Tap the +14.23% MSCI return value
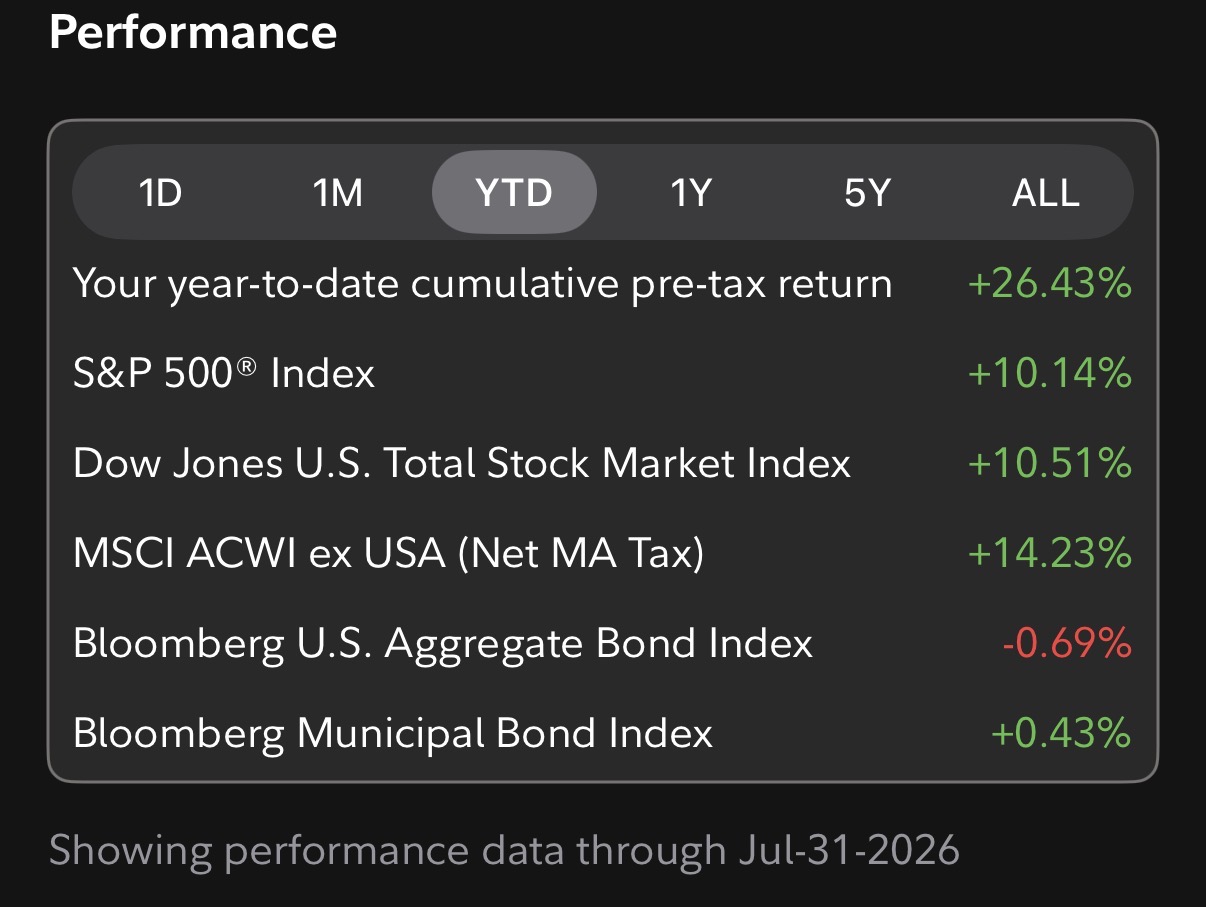The width and height of the screenshot is (1206, 907). click(x=1050, y=553)
